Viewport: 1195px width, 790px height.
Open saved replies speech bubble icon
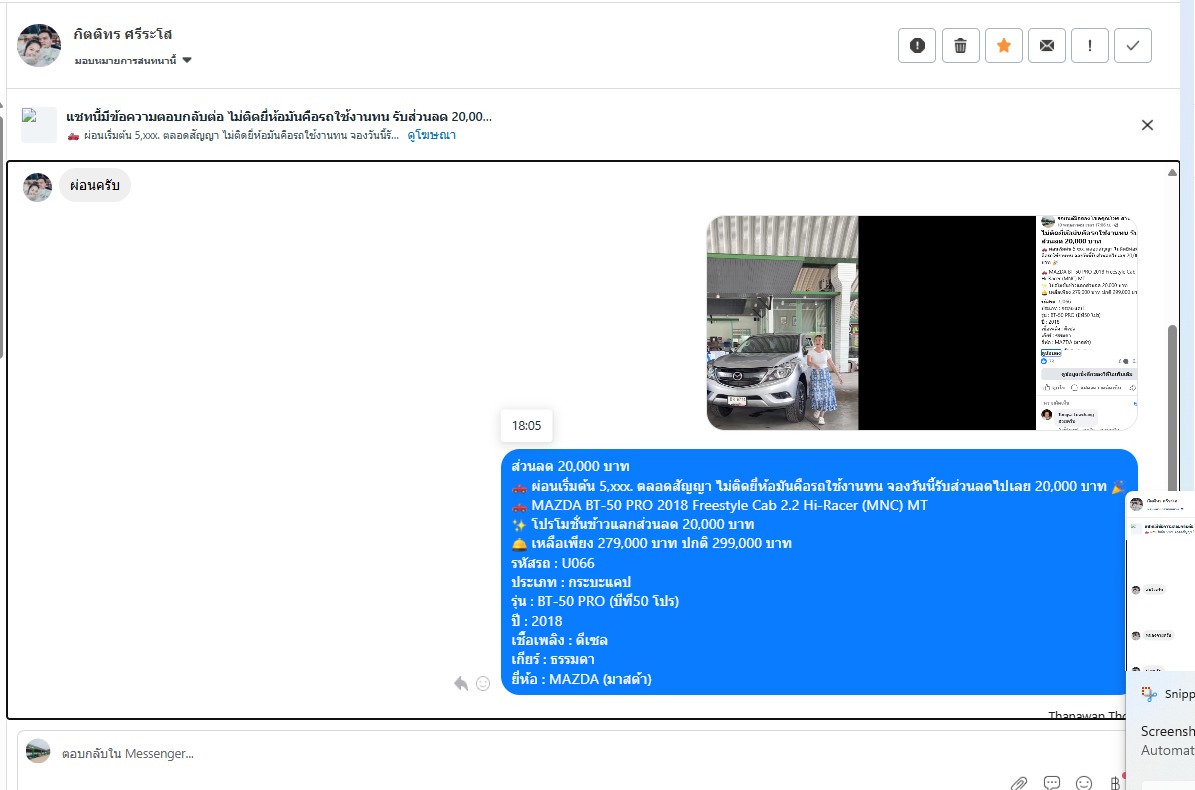[1052, 782]
